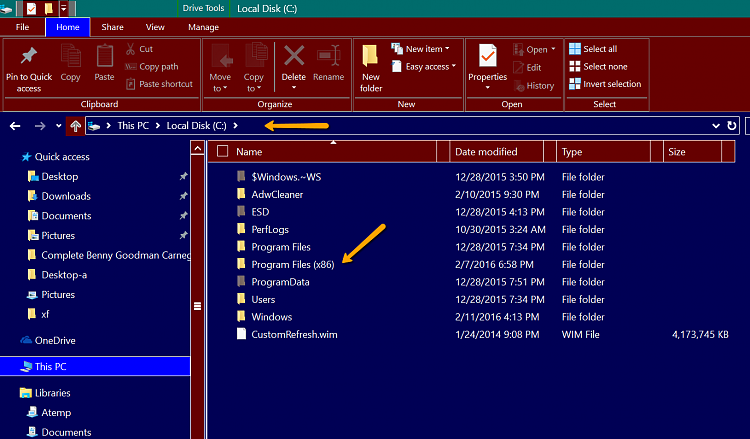Sort by the Size column header
The height and width of the screenshot is (439, 750).
pyautogui.click(x=692, y=152)
